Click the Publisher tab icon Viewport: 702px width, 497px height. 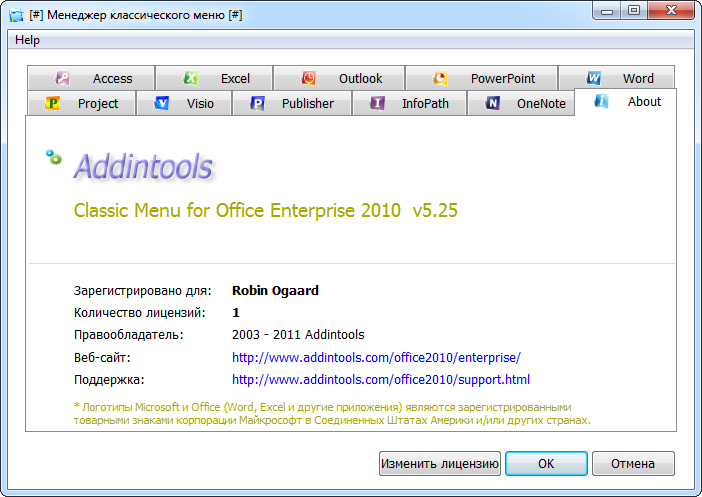click(x=257, y=103)
